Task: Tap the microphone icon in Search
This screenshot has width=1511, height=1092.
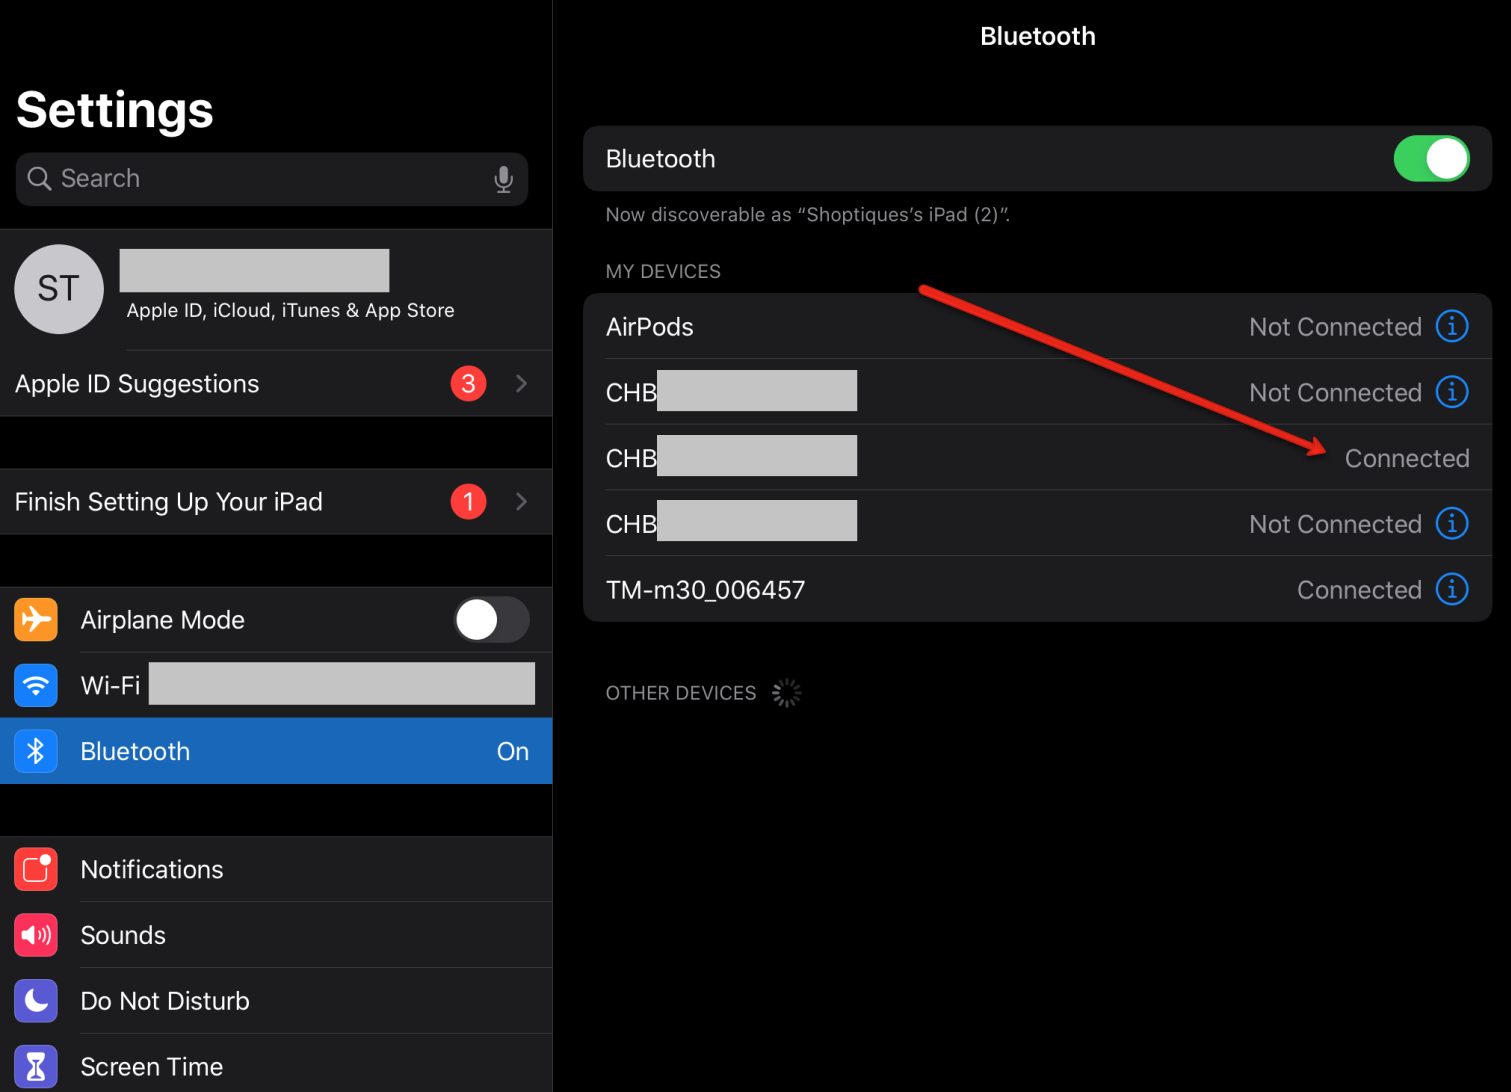Action: click(x=504, y=179)
